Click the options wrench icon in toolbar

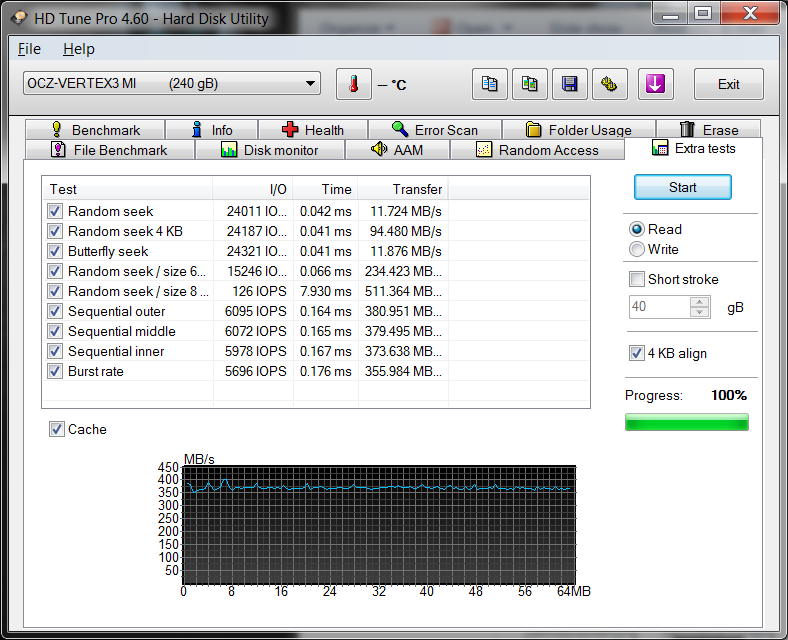[609, 84]
